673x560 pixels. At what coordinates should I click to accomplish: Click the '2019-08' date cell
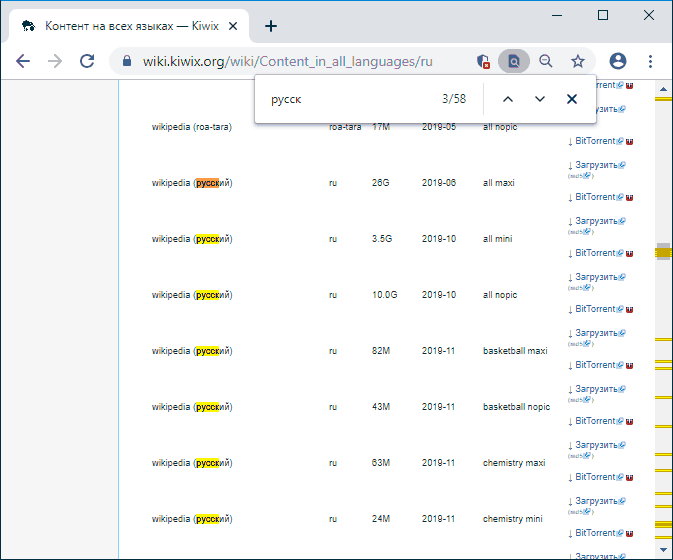click(439, 183)
